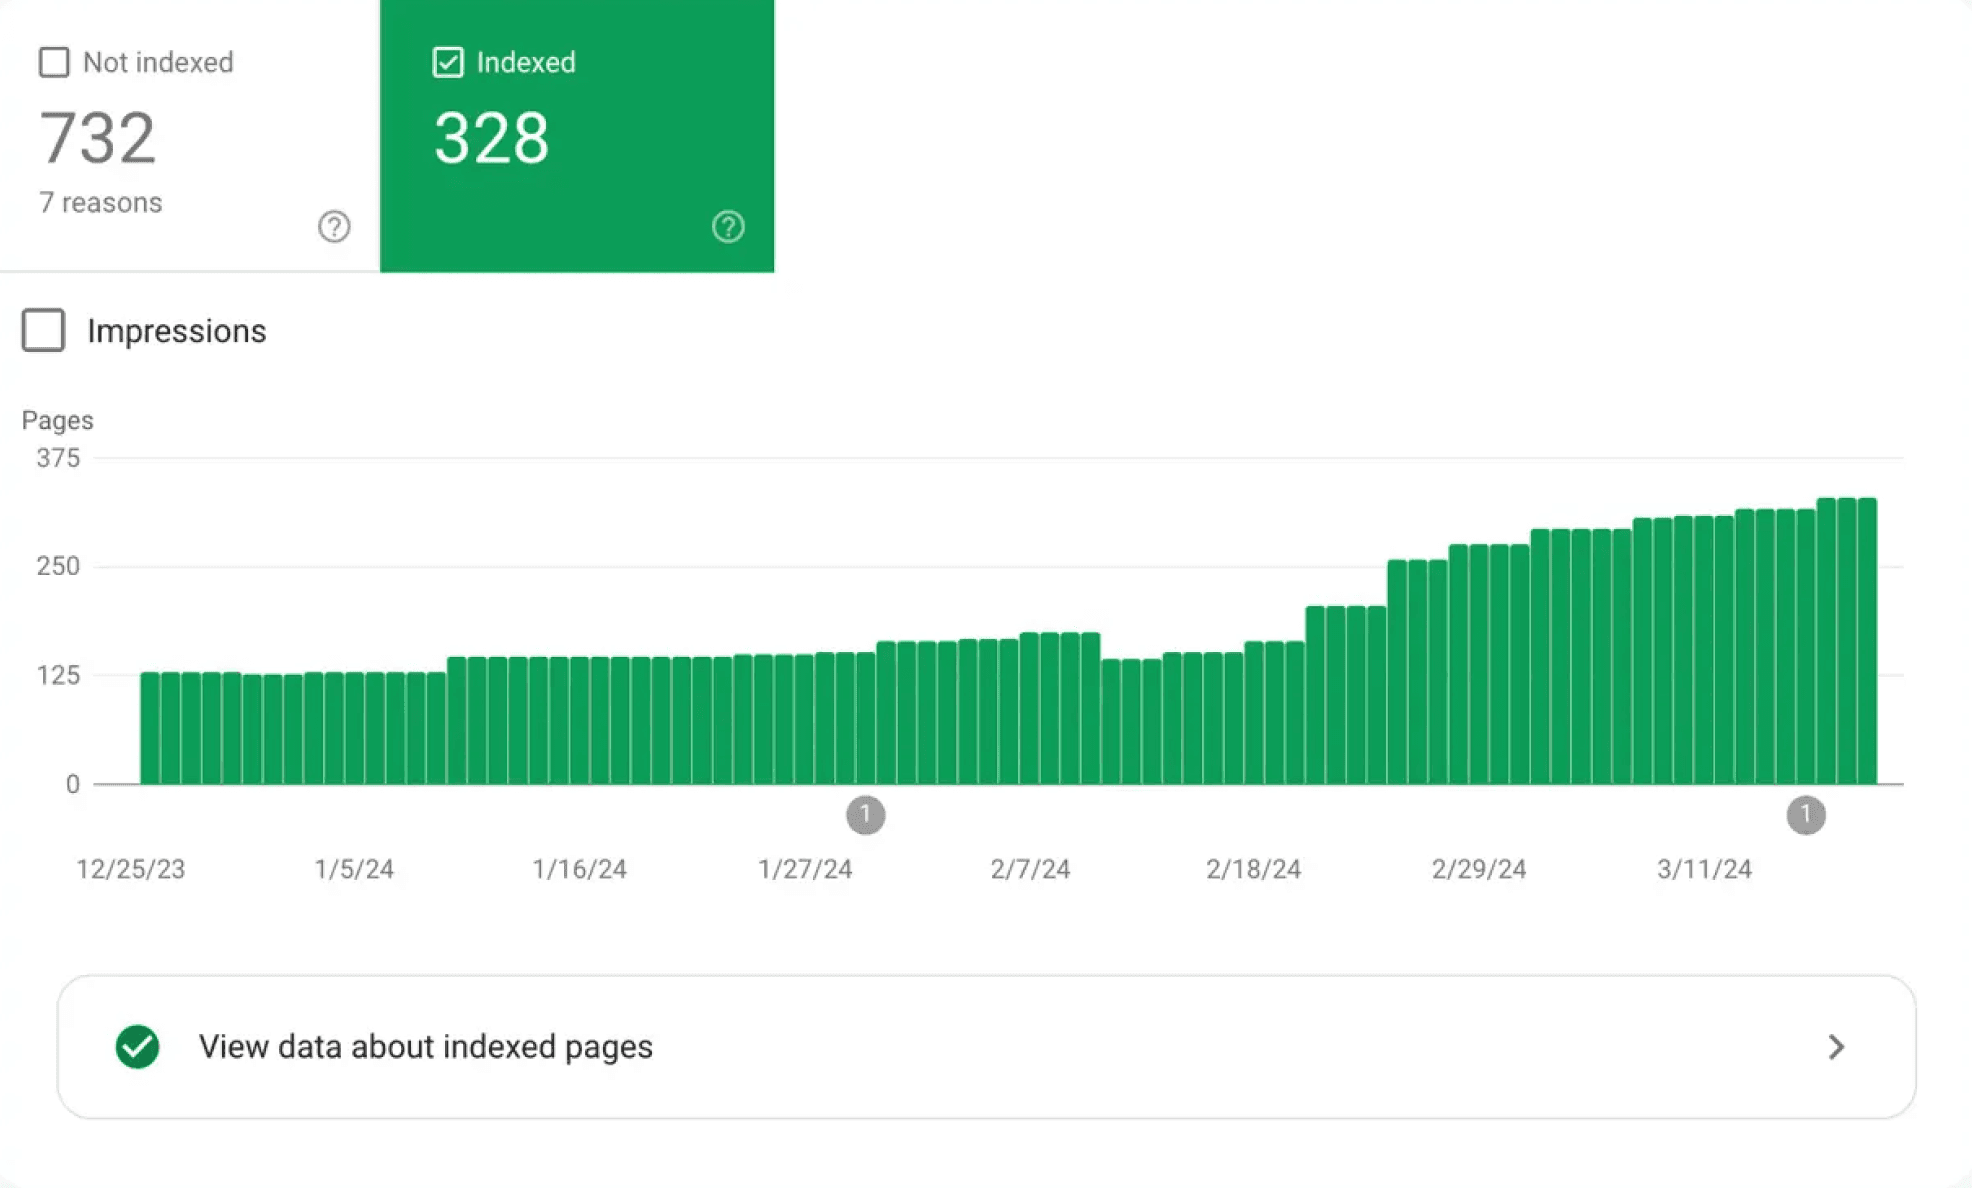
Task: Expand indexed pages via right chevron arrow
Action: (x=1836, y=1047)
